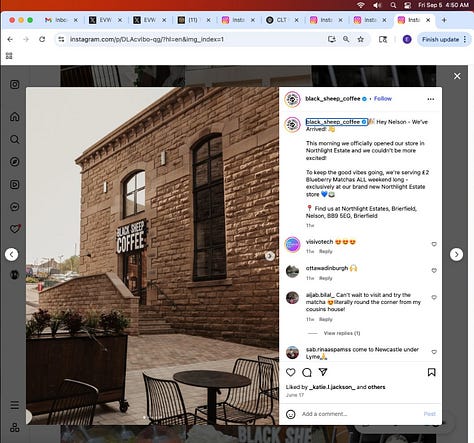Like the post with heart icon
This screenshot has width=474, height=443.
(x=291, y=372)
